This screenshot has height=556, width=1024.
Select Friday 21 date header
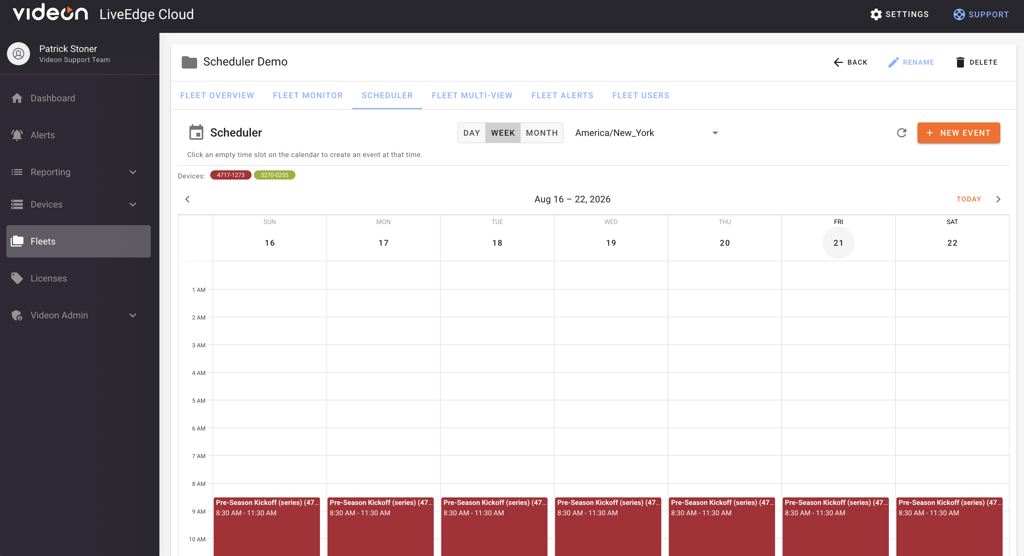point(839,242)
